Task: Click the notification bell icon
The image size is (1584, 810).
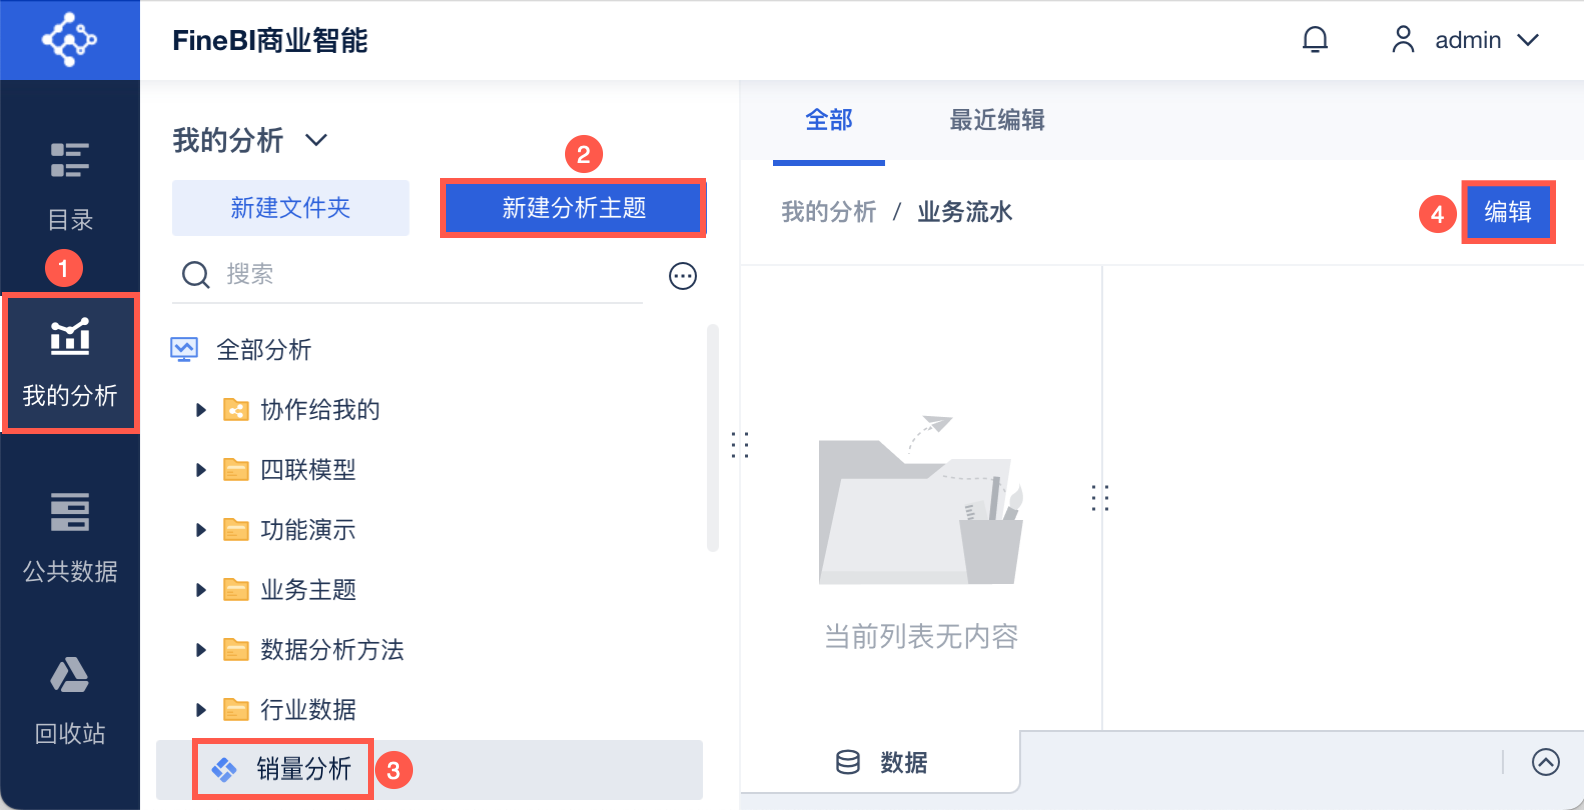Action: tap(1315, 40)
